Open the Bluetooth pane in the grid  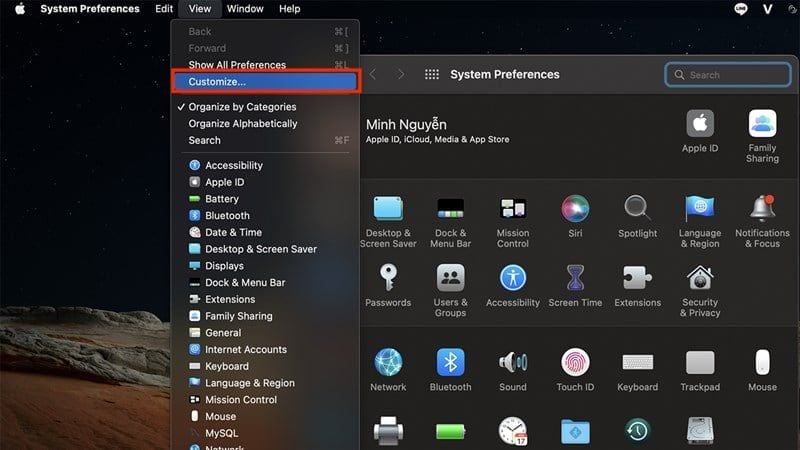pos(450,366)
